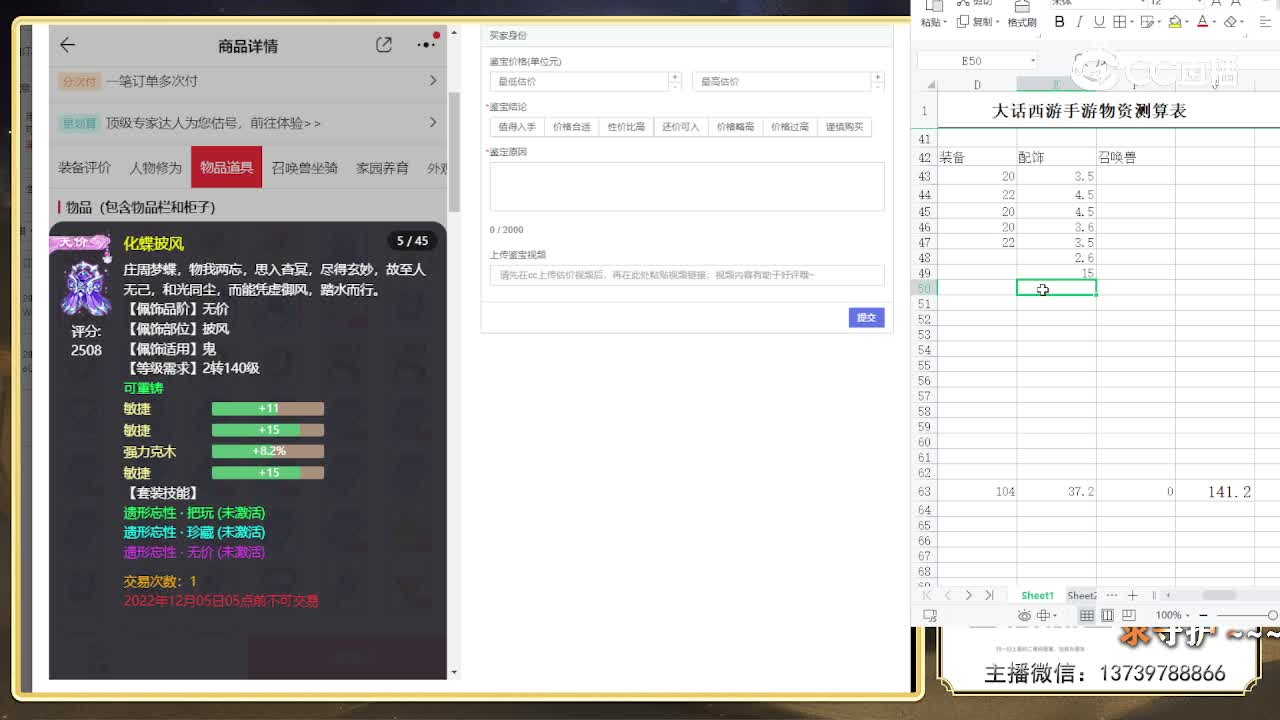Select column D header in spreadsheet
The width and height of the screenshot is (1280, 720).
click(x=976, y=85)
